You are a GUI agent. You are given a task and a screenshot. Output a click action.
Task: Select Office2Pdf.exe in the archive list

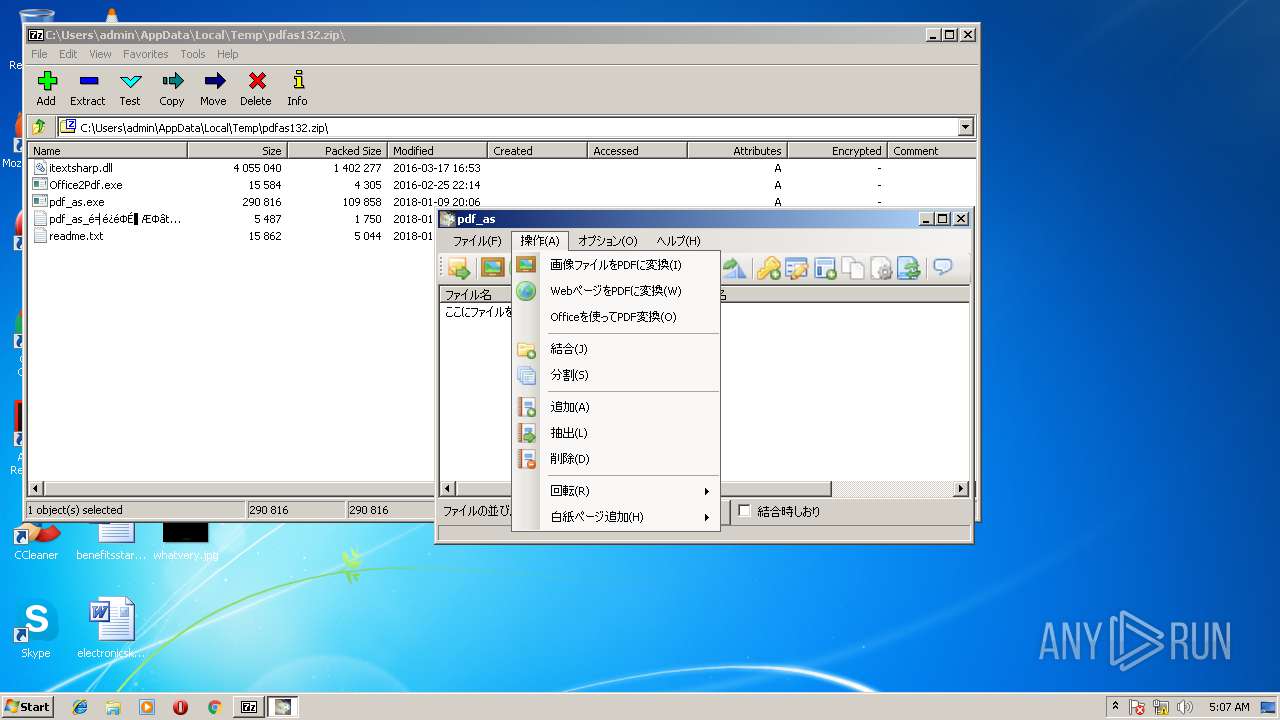85,185
